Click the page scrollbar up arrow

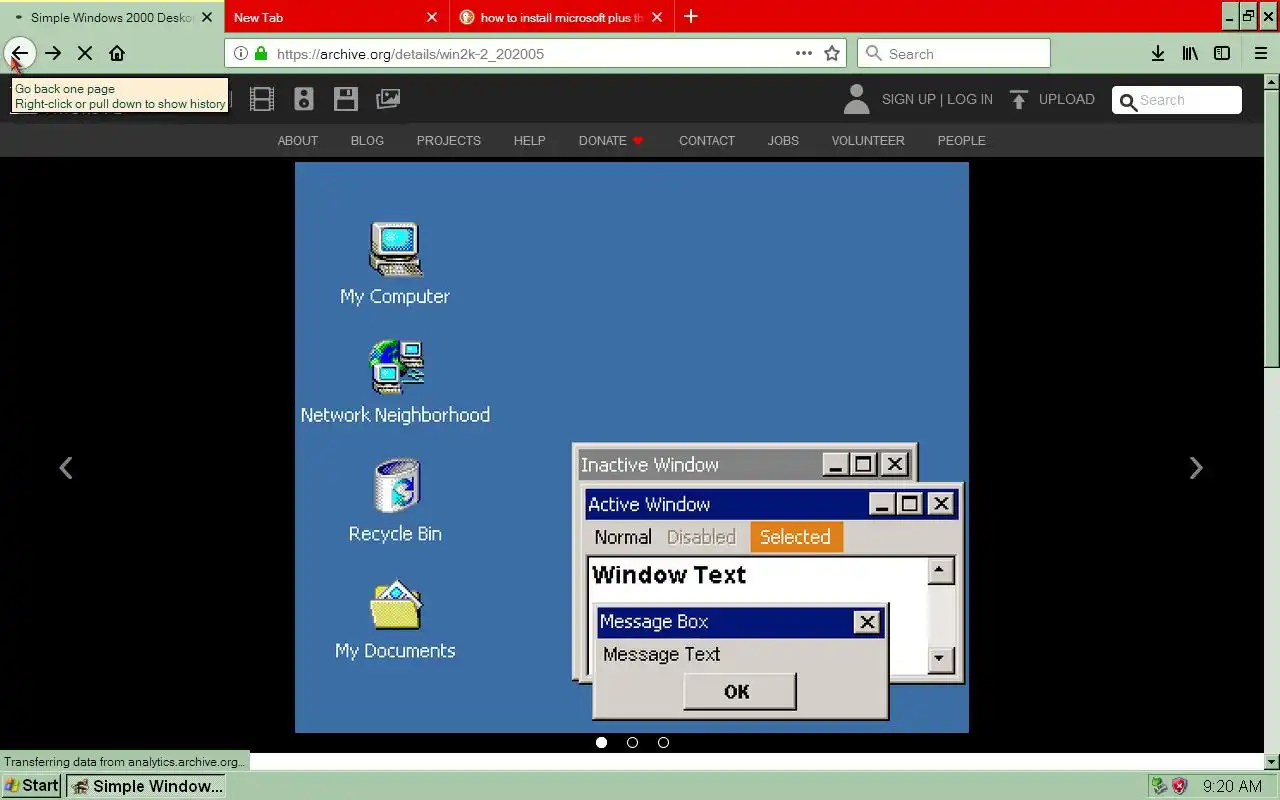[x=1272, y=83]
